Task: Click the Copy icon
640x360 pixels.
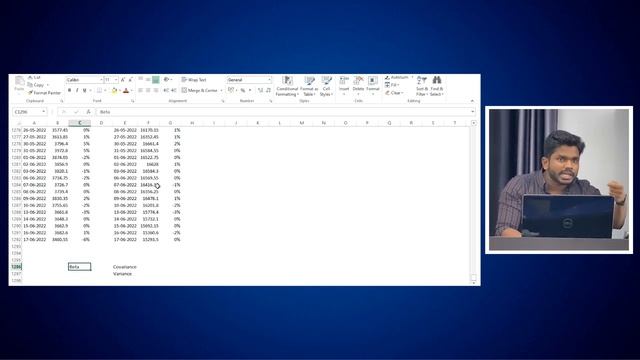Action: click(30, 85)
